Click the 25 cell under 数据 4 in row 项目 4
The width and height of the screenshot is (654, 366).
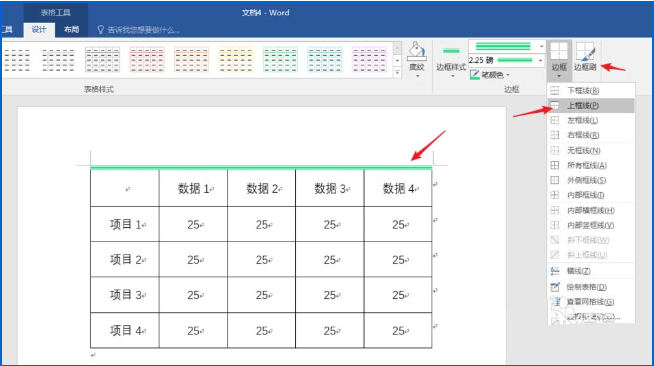tap(398, 331)
